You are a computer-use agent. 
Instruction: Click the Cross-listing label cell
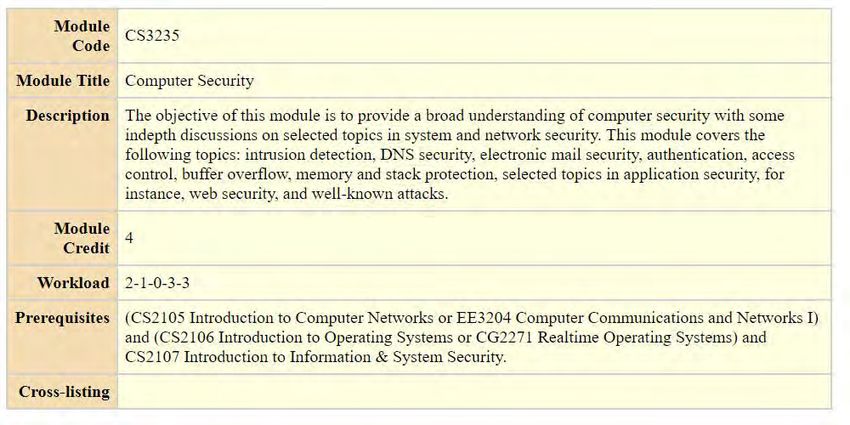click(62, 391)
